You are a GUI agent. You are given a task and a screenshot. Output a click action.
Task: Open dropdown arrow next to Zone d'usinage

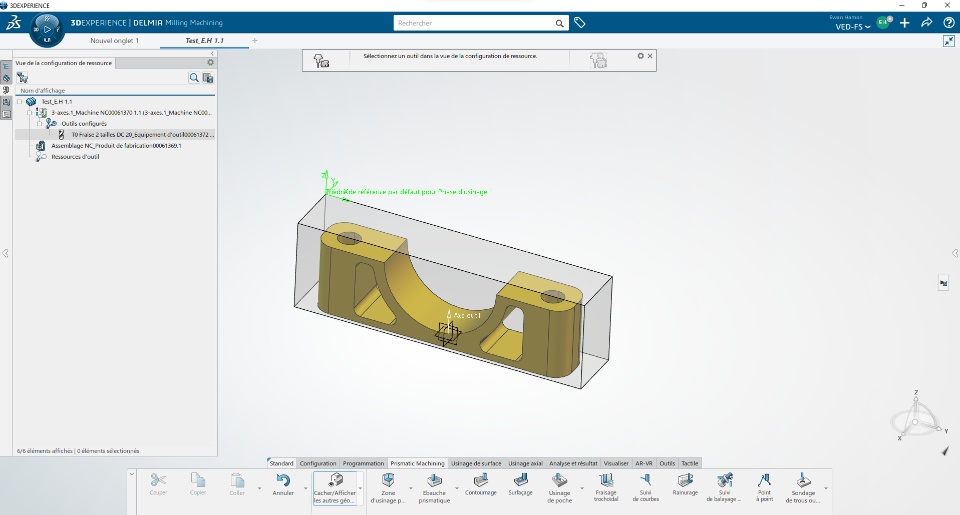[410, 488]
